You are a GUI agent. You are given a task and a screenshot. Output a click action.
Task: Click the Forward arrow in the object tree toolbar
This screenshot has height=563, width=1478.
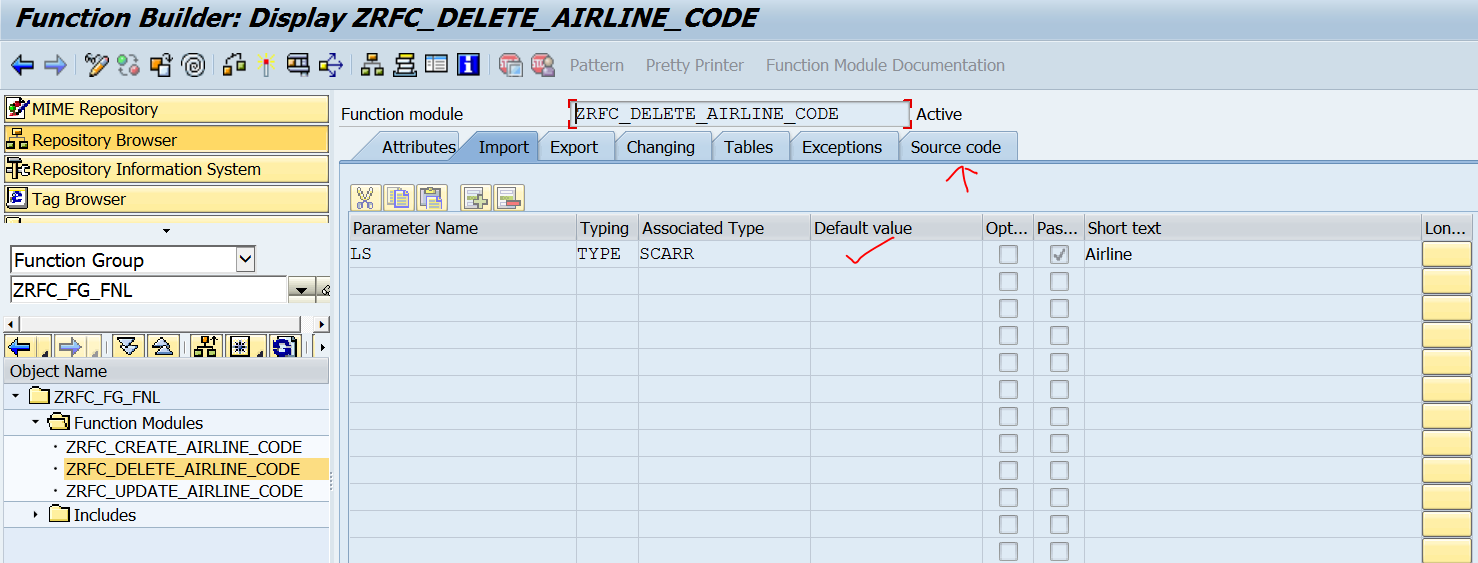click(72, 347)
